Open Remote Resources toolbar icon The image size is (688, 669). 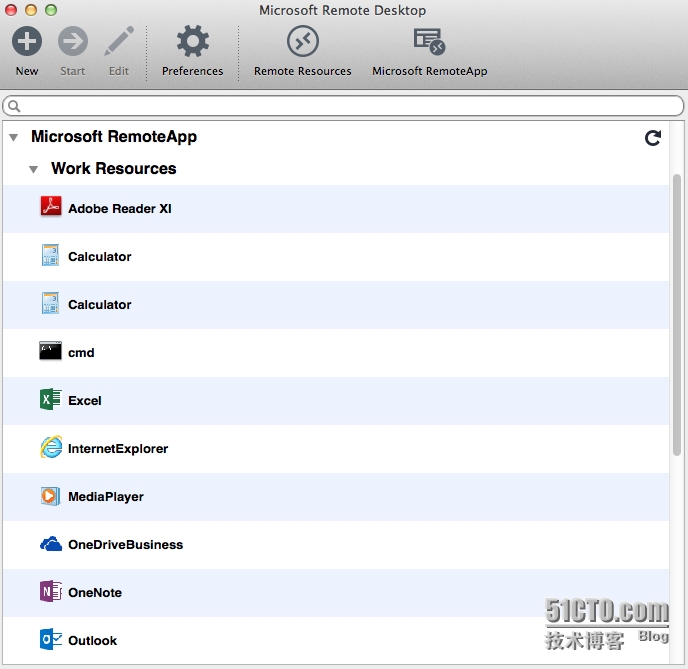303,41
